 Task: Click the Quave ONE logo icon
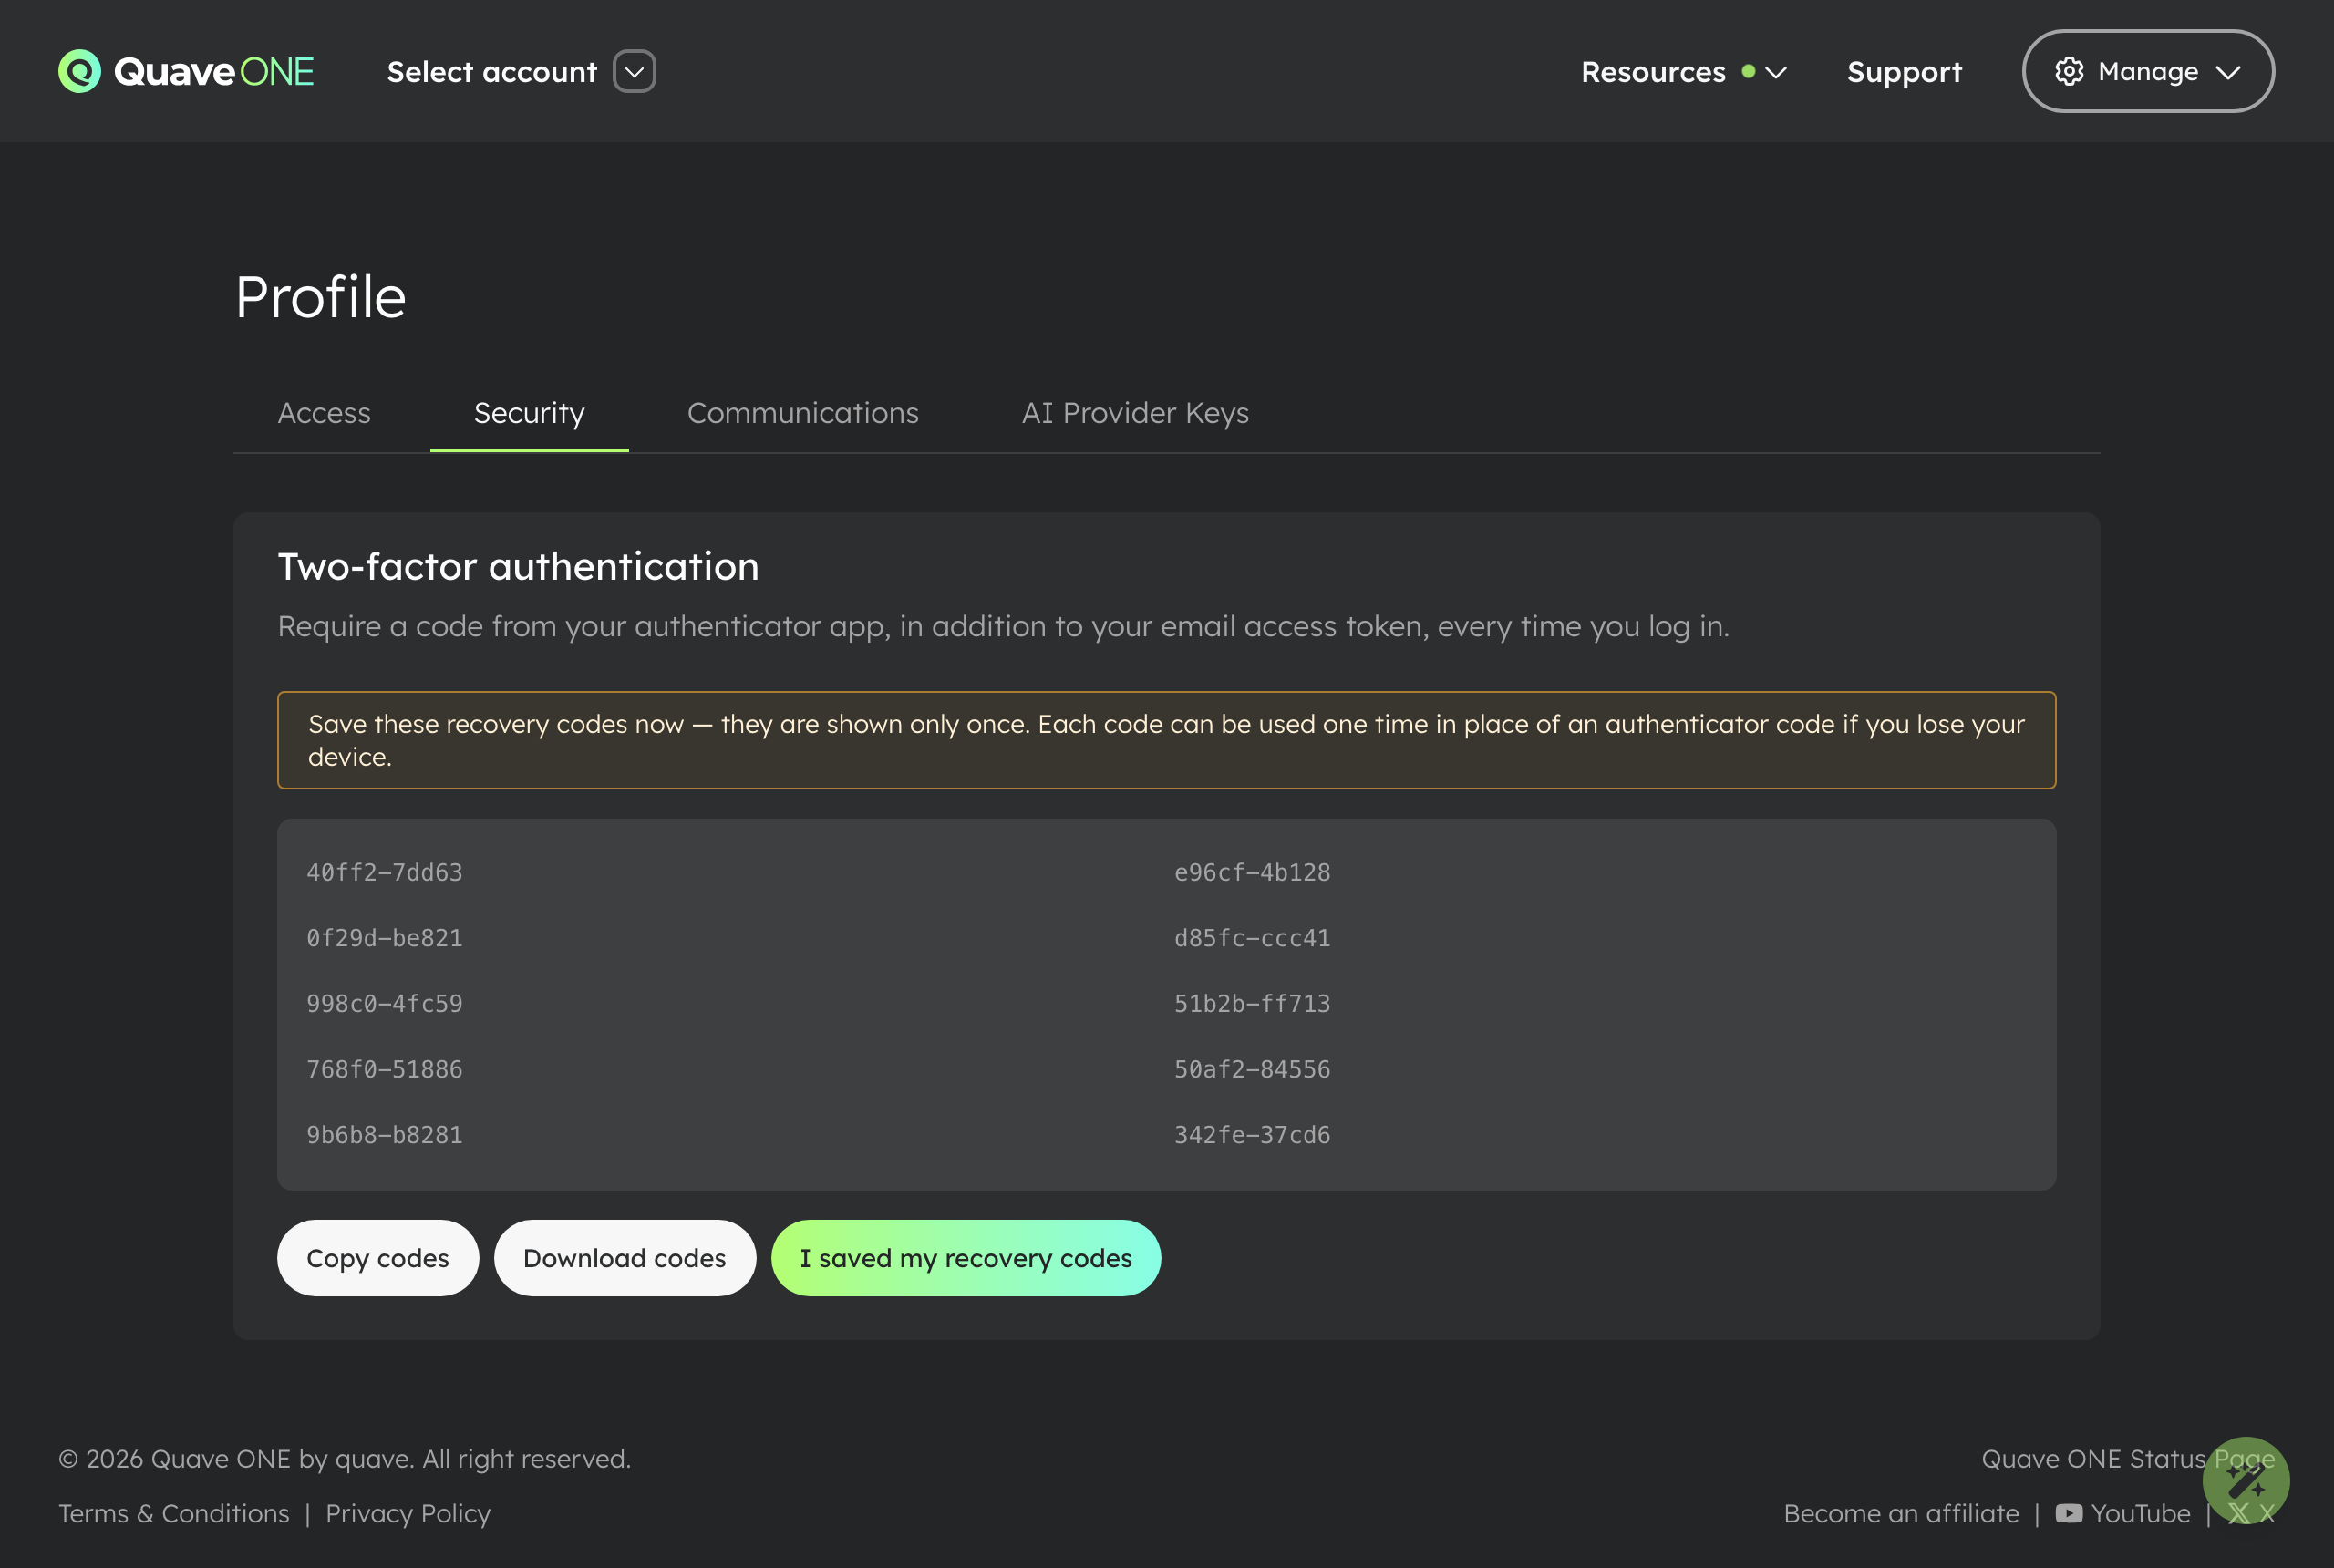(79, 71)
